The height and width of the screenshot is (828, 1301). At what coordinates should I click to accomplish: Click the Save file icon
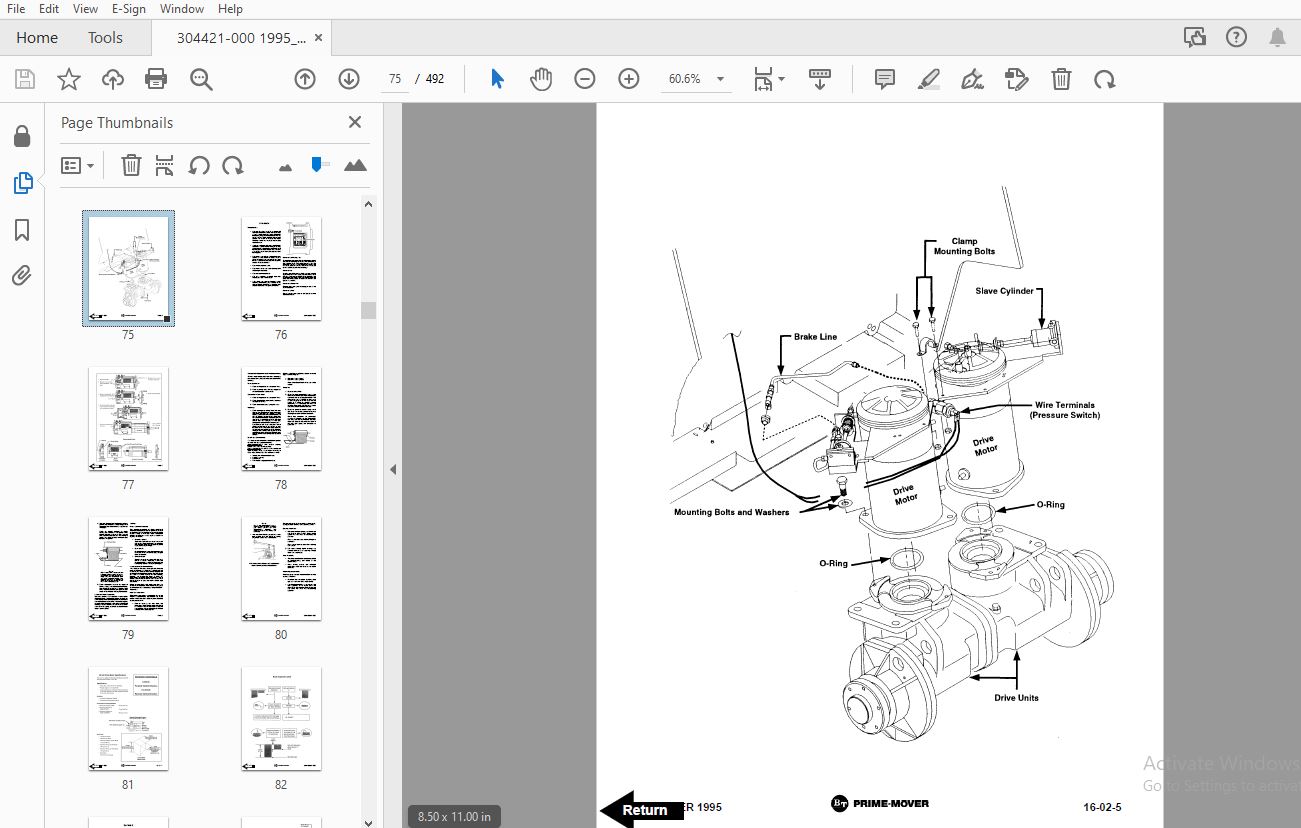[x=25, y=79]
